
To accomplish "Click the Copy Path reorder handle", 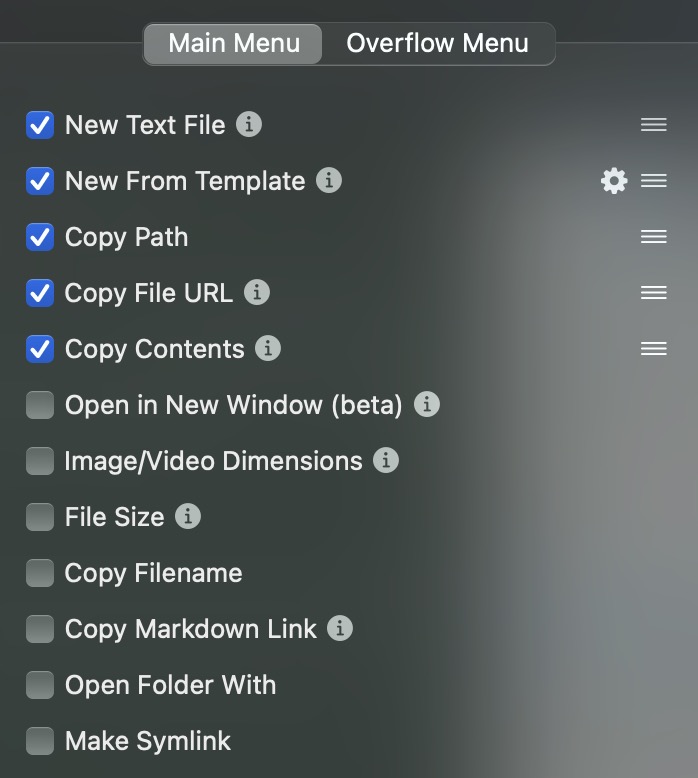I will (653, 237).
